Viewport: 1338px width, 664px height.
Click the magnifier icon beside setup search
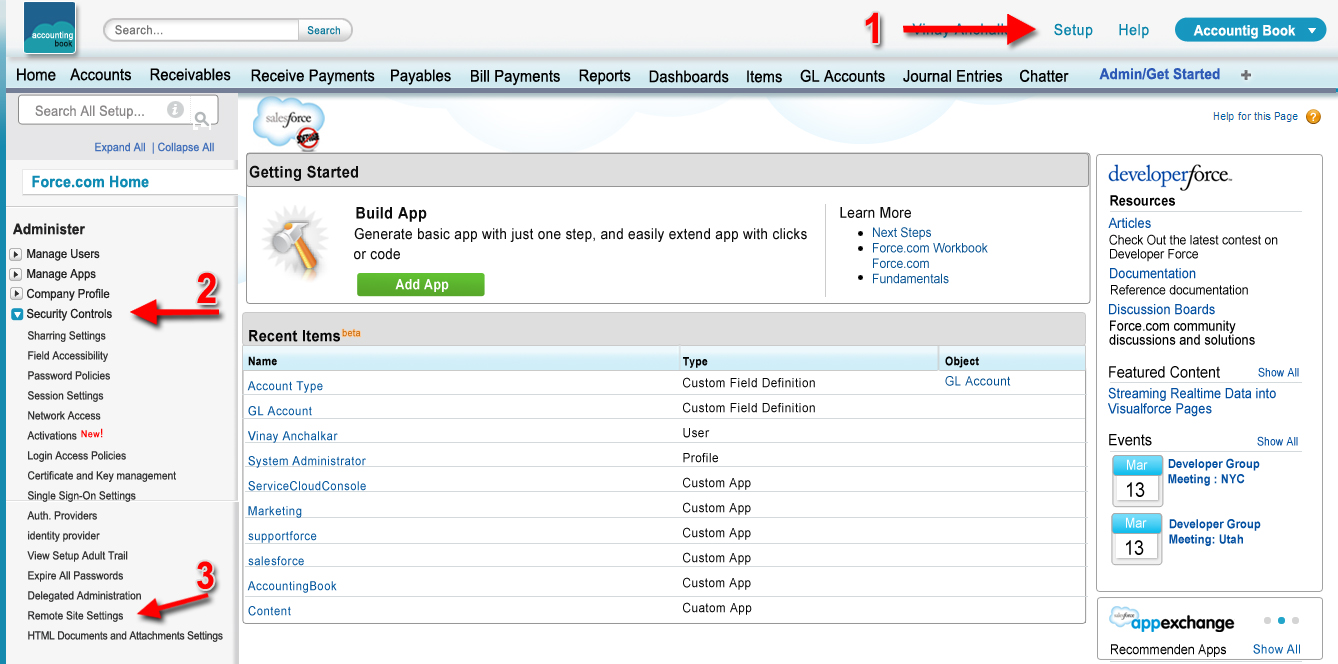[x=202, y=120]
